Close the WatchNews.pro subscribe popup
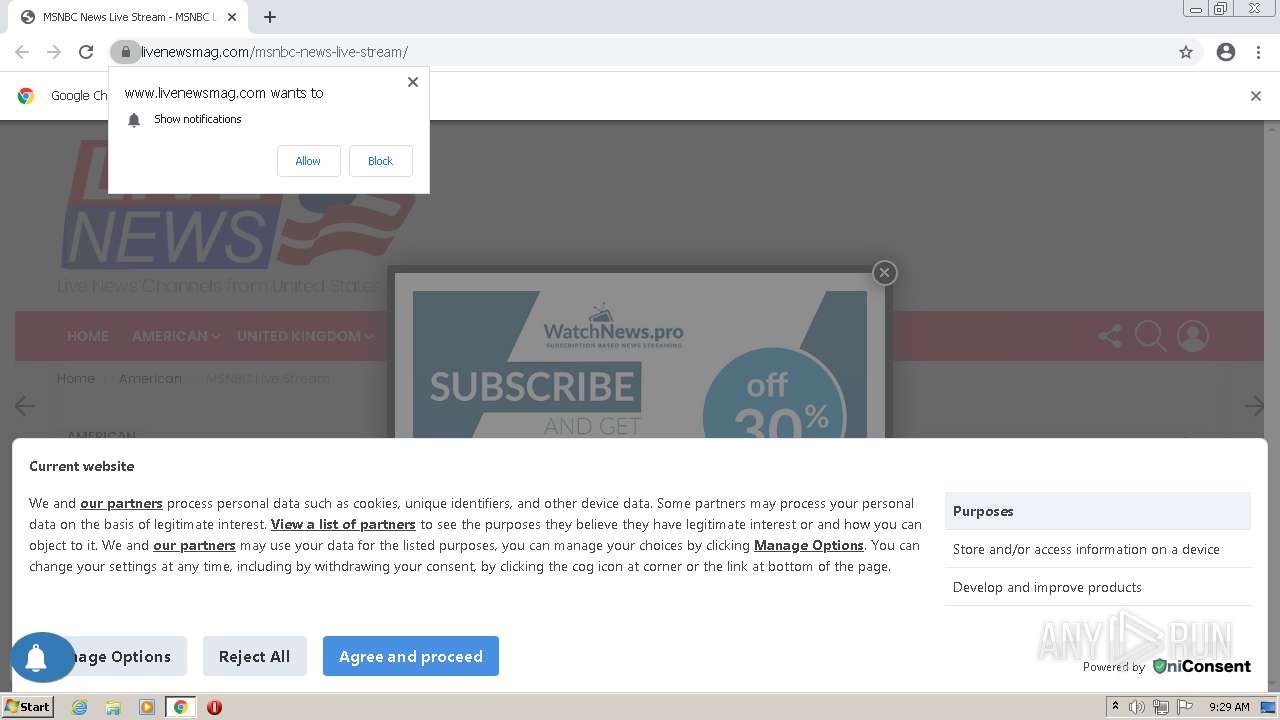 [x=884, y=272]
